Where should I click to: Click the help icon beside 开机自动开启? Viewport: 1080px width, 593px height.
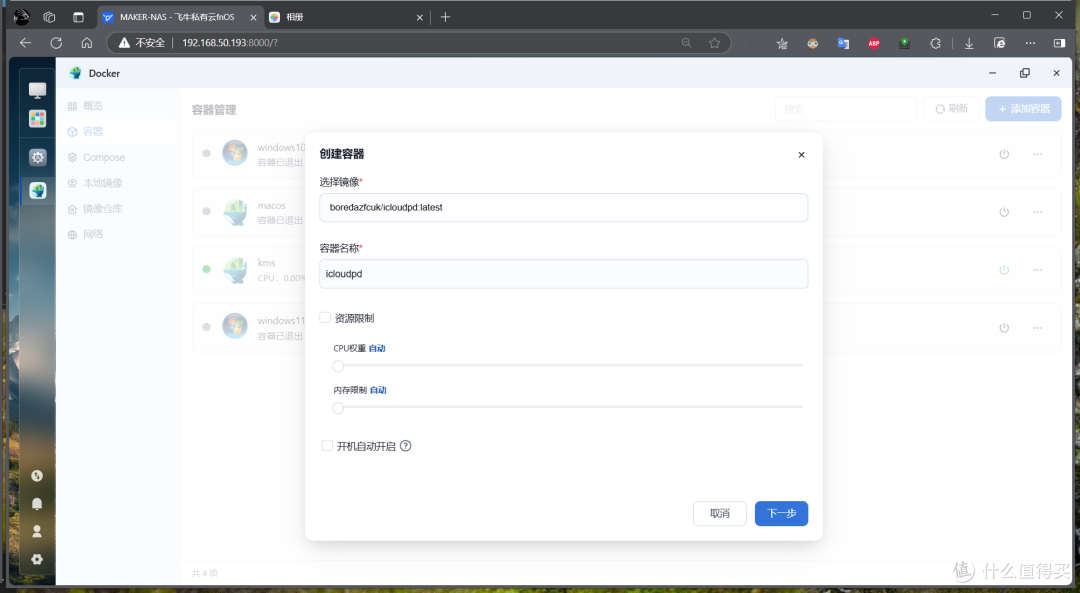click(406, 446)
